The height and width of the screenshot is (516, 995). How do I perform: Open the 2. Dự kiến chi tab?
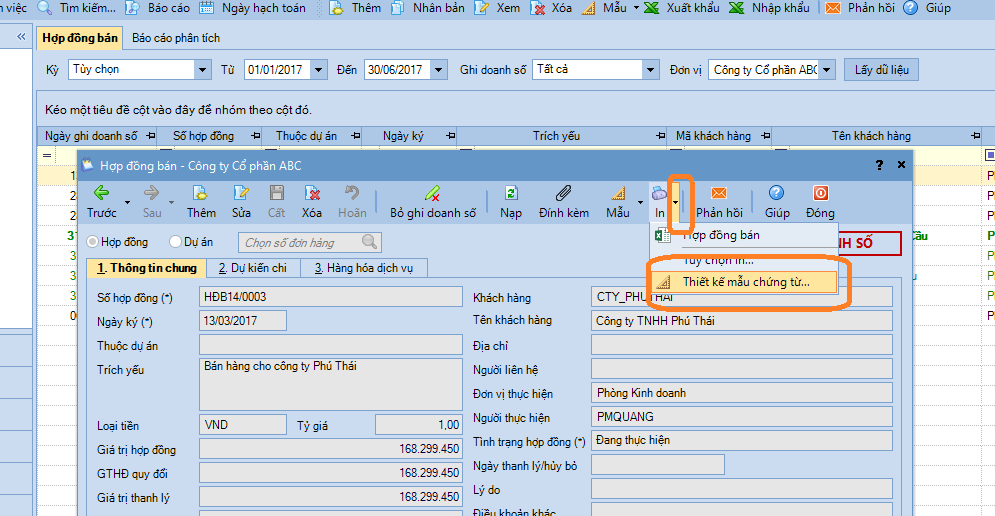point(253,268)
